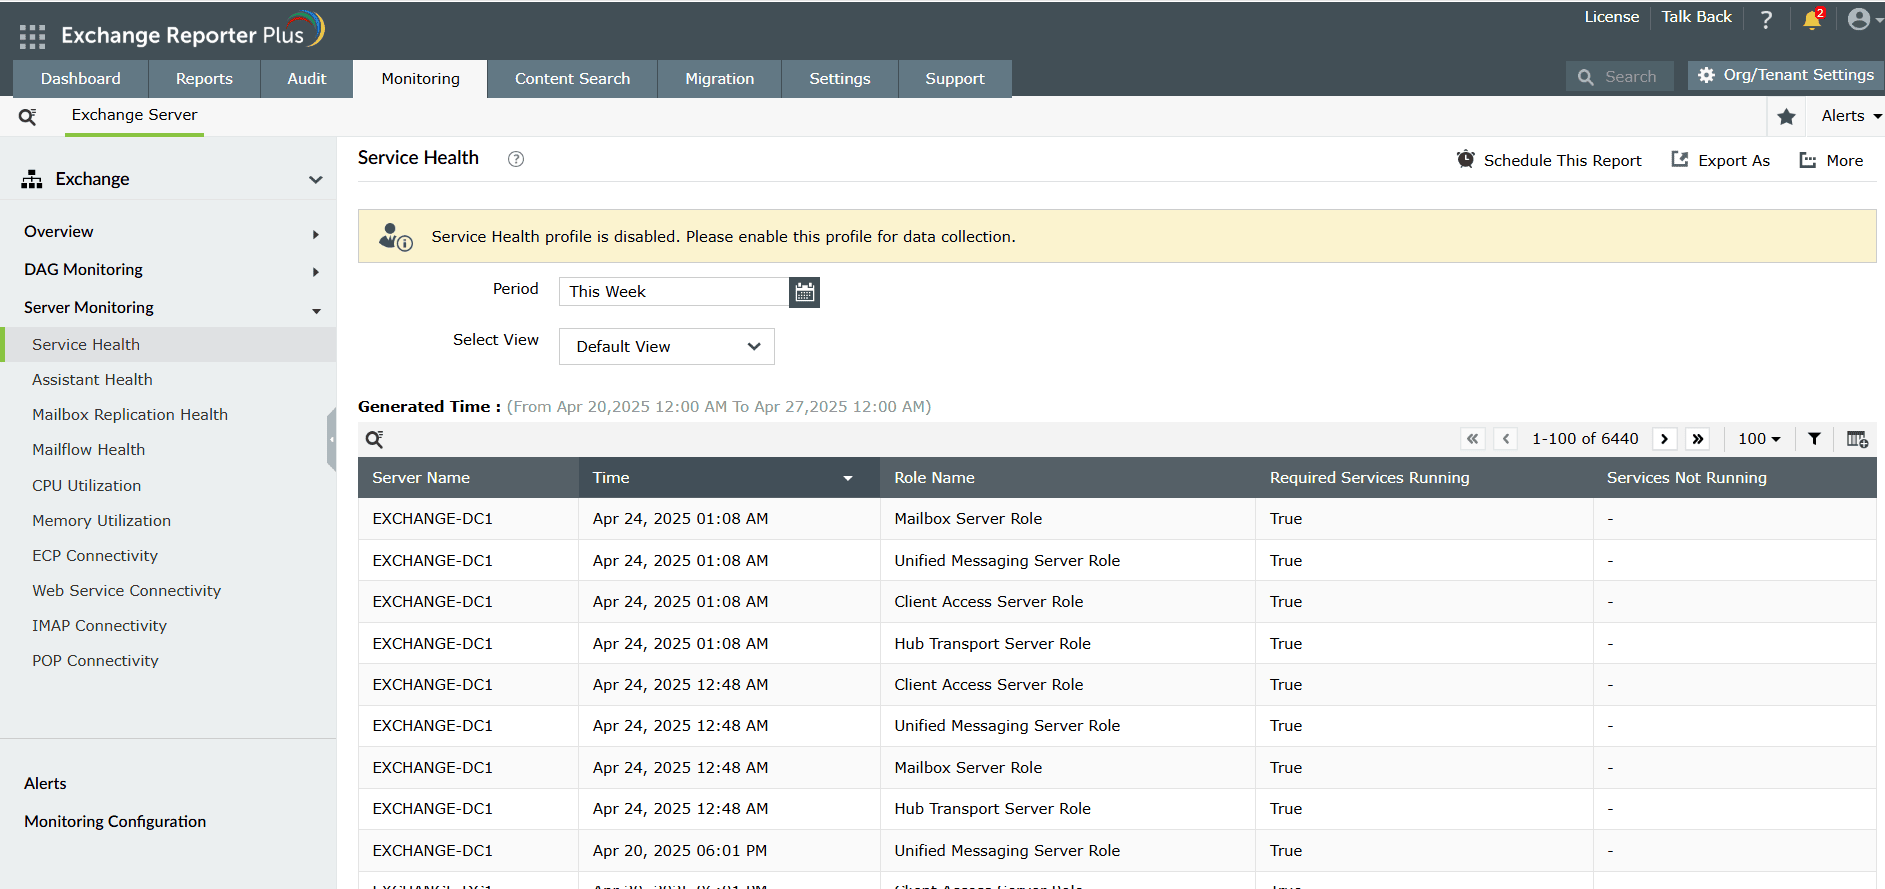The height and width of the screenshot is (889, 1885).
Task: Click the top Search field
Action: [x=1620, y=77]
